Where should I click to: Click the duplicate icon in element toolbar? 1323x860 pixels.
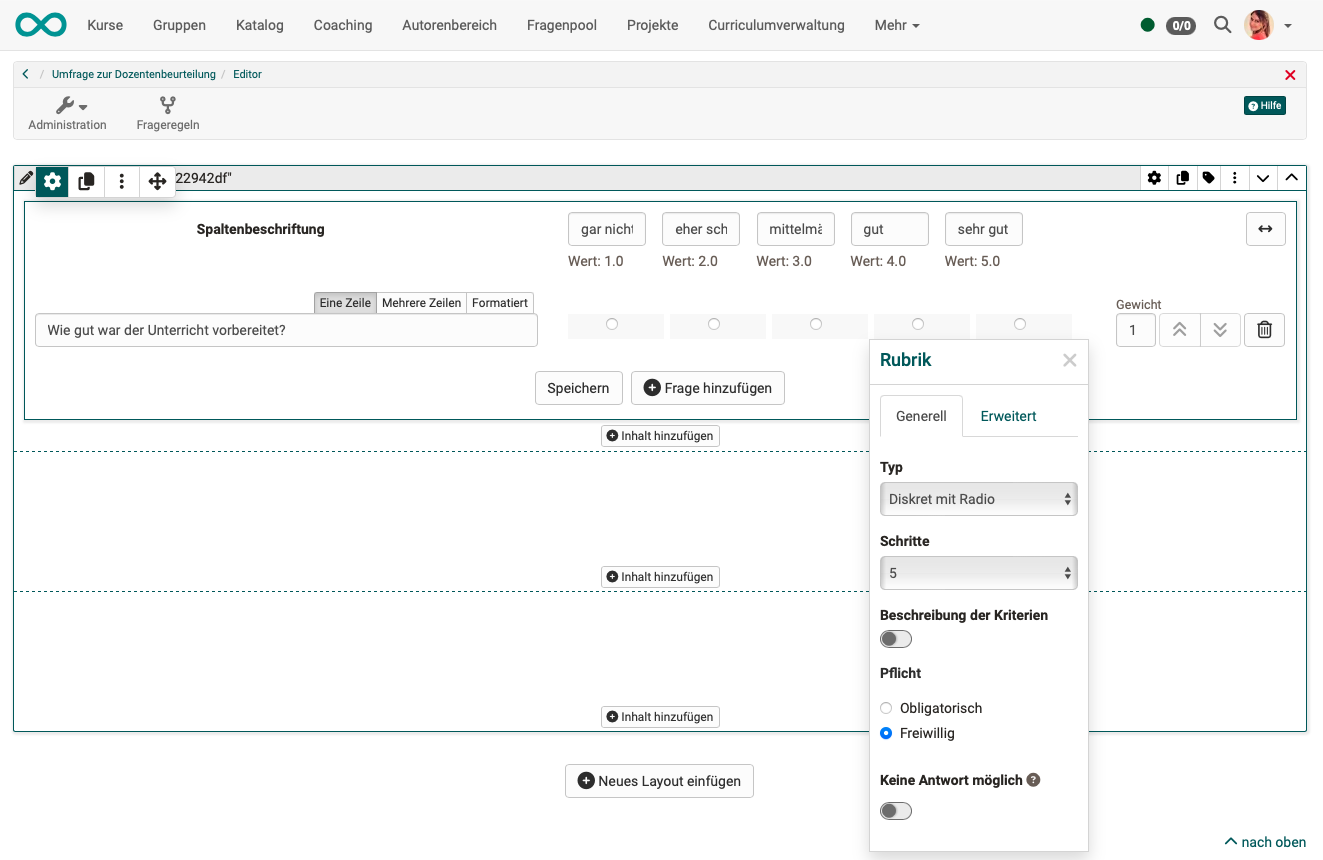click(x=87, y=181)
